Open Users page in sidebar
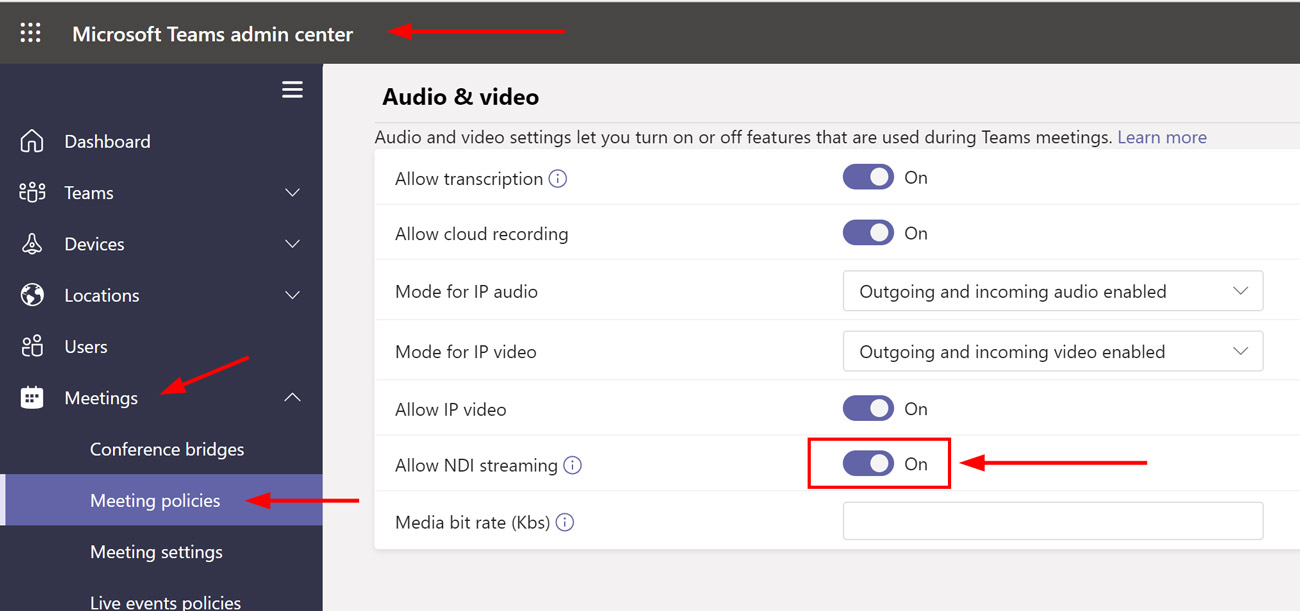 [86, 347]
